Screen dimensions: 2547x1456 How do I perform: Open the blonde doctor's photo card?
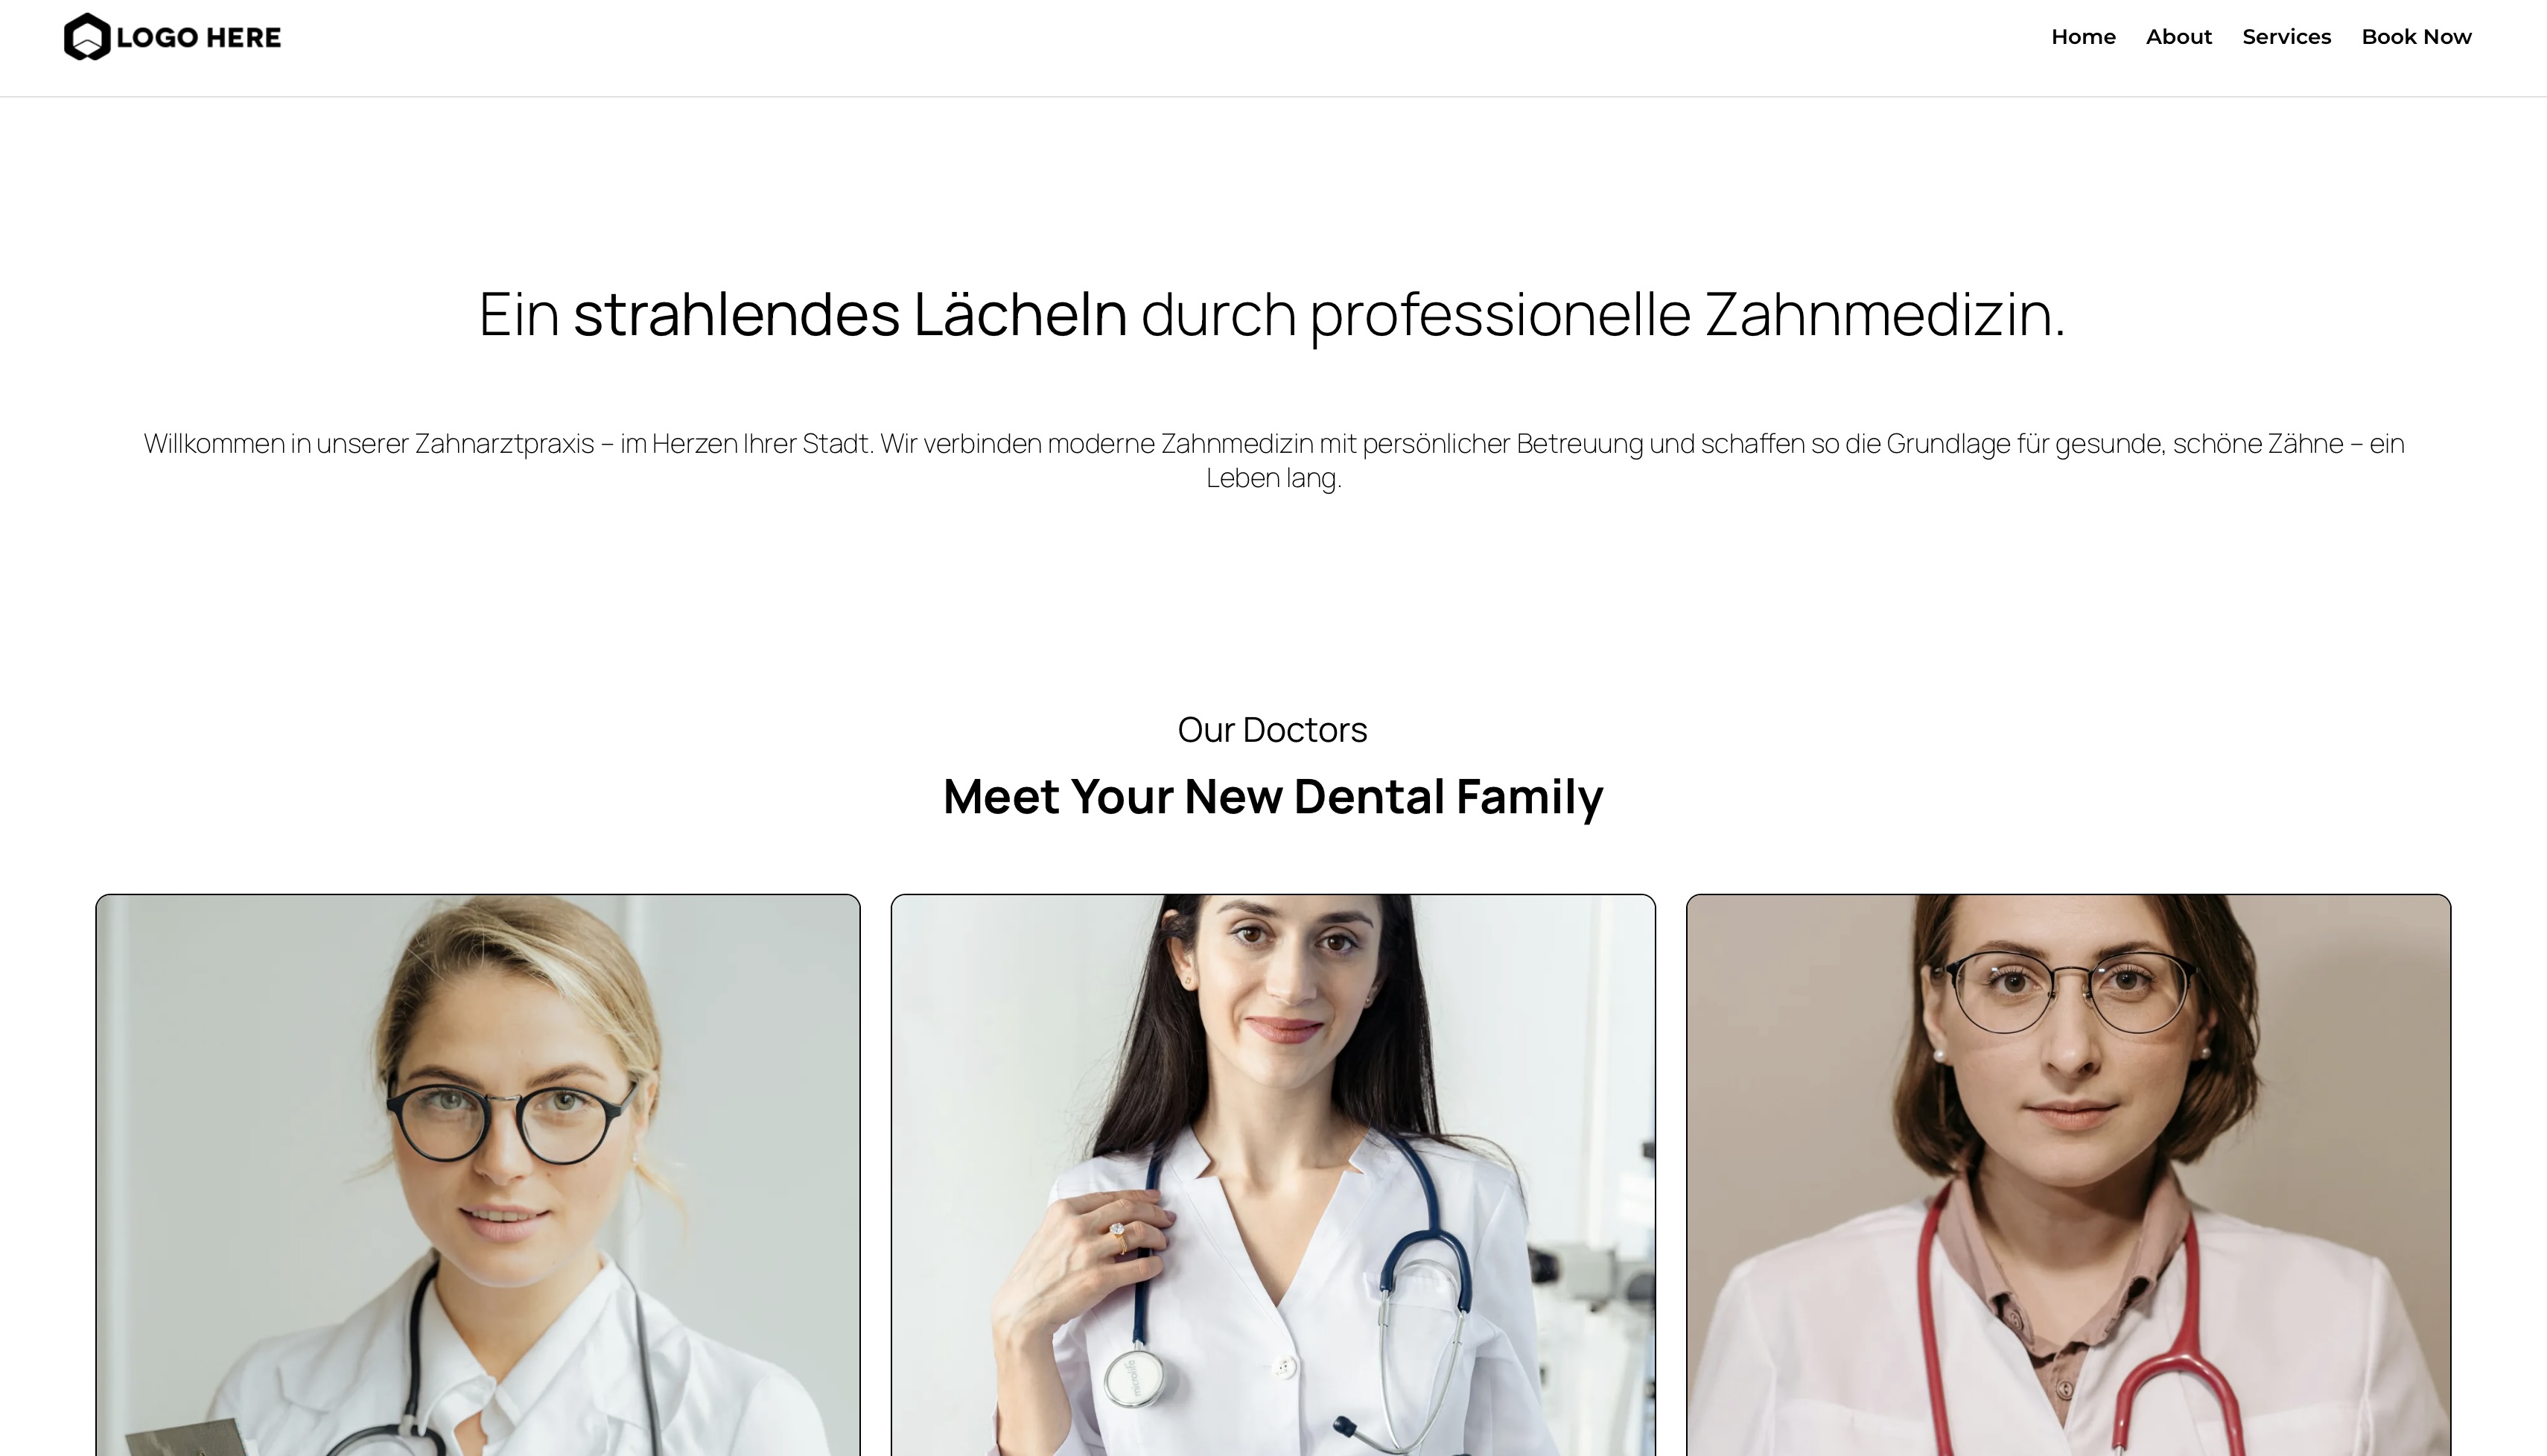pyautogui.click(x=478, y=1175)
